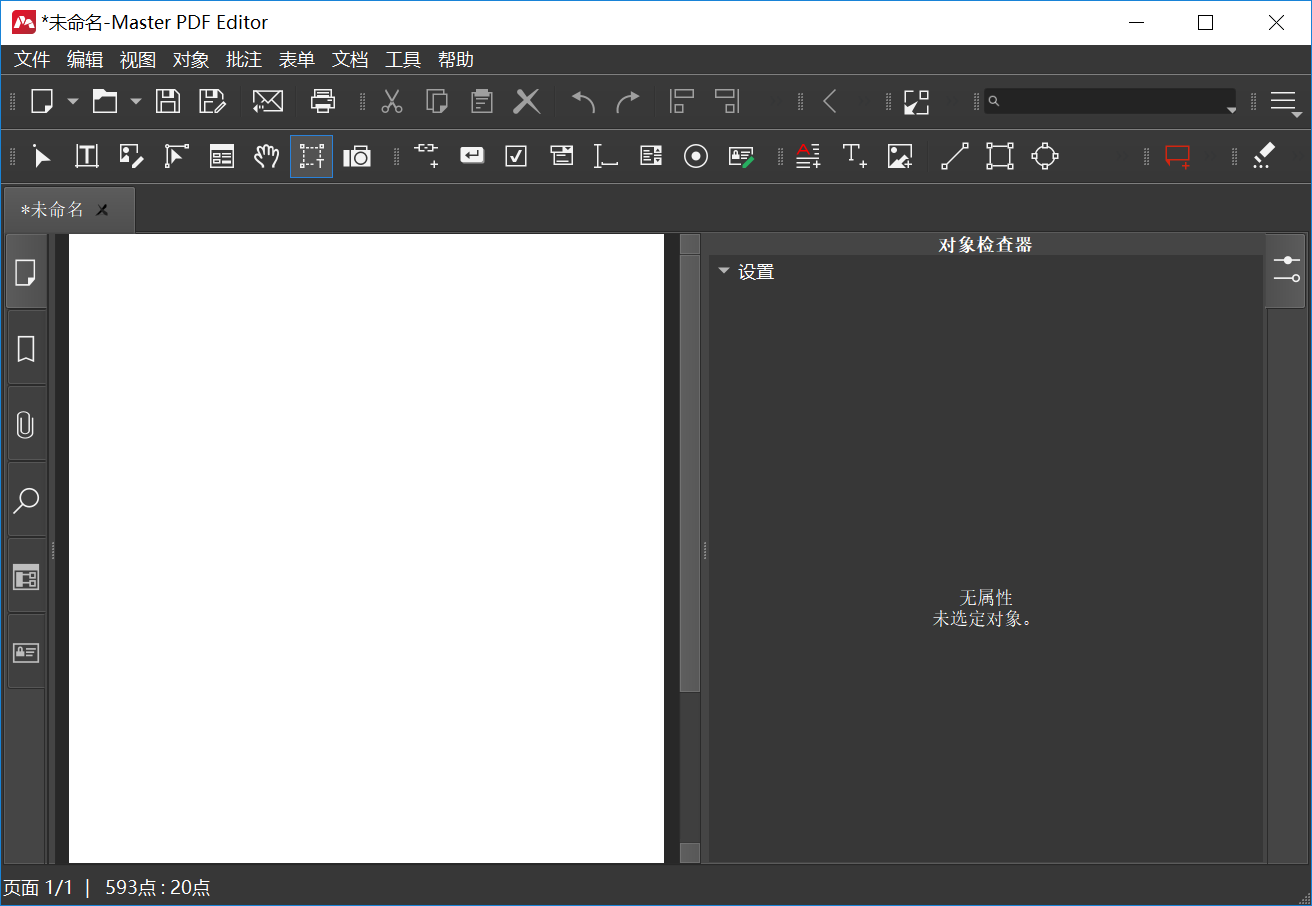Screen dimensions: 1312x906
Task: Send the document by email icon
Action: point(268,101)
